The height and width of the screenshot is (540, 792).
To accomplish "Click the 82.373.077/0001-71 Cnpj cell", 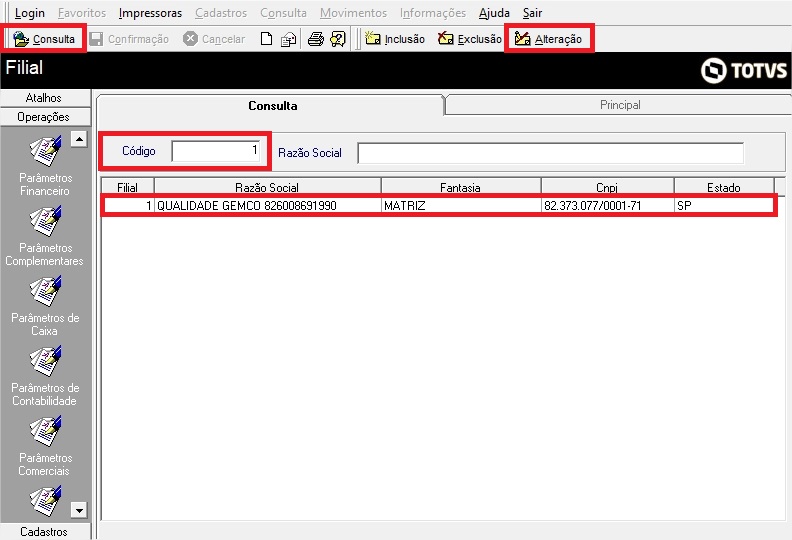I will [x=608, y=206].
